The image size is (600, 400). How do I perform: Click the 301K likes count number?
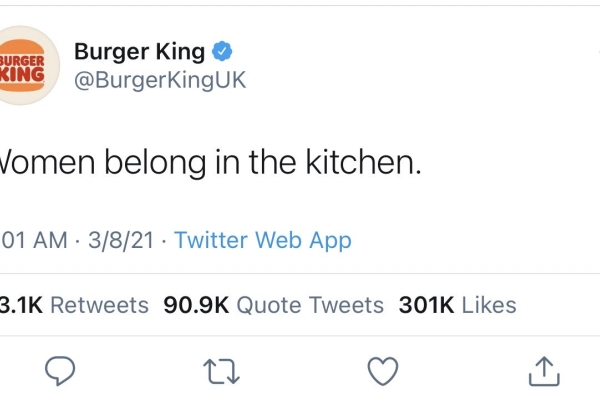[x=426, y=305]
